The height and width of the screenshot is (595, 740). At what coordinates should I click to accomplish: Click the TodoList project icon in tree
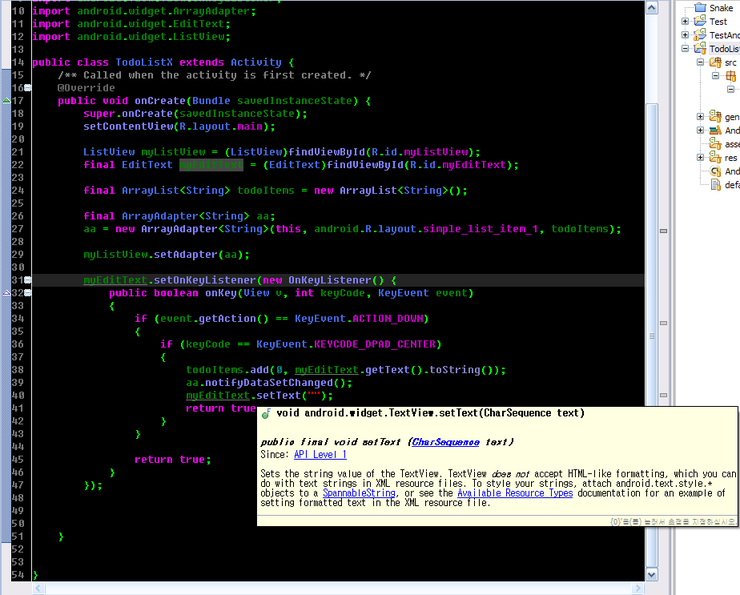click(700, 48)
